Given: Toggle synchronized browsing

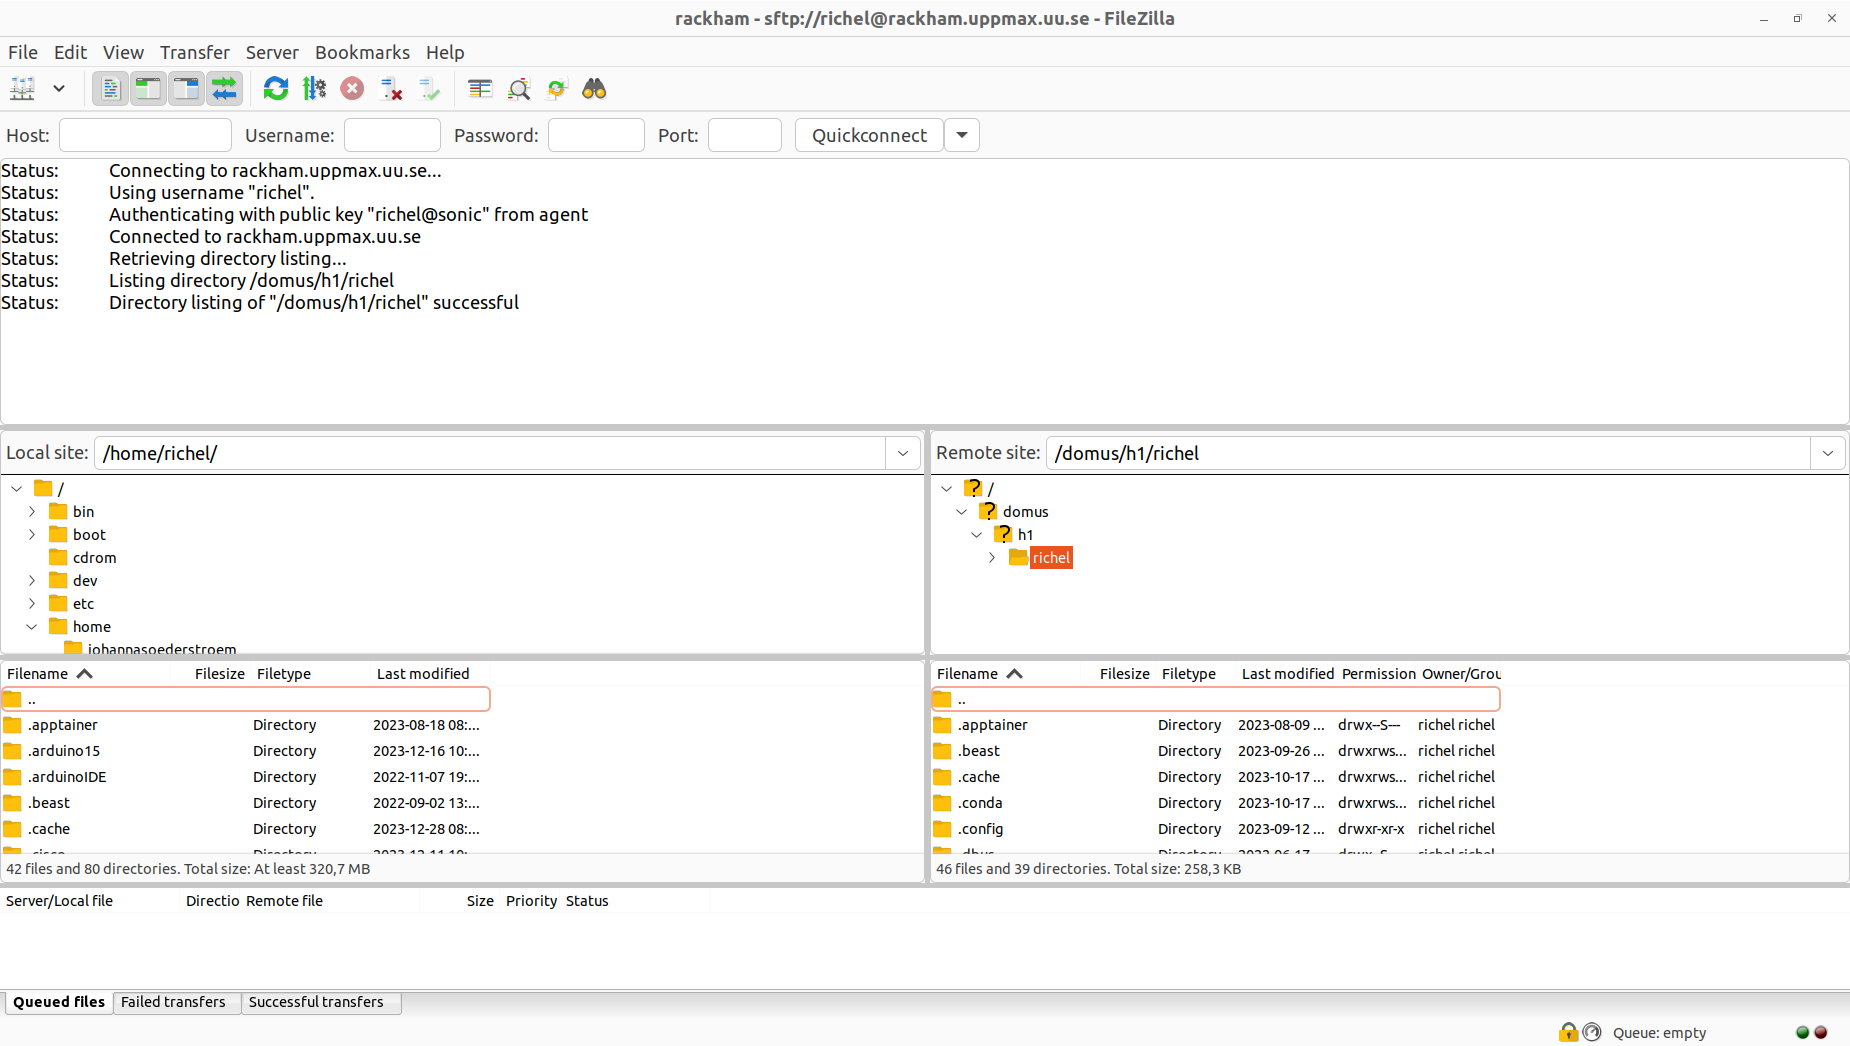Looking at the screenshot, I should 557,89.
